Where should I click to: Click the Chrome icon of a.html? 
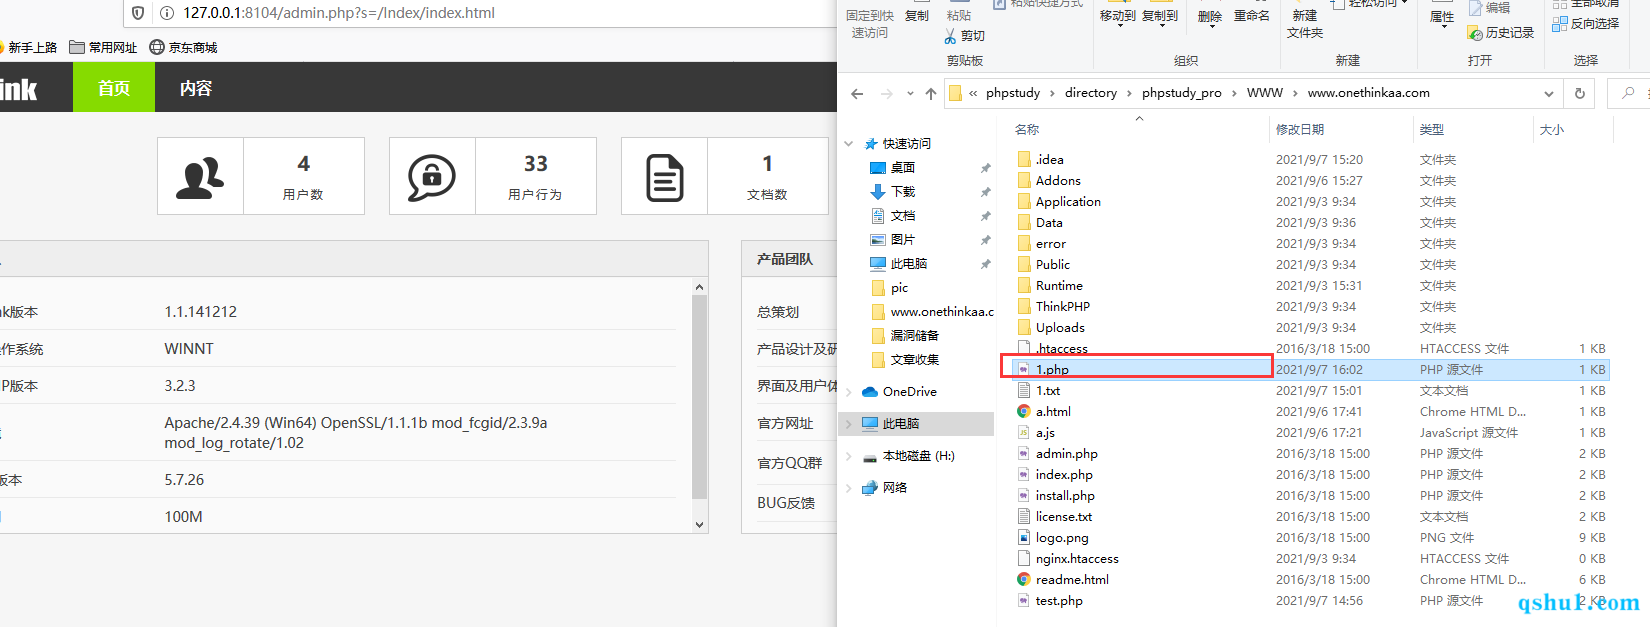pos(1024,411)
